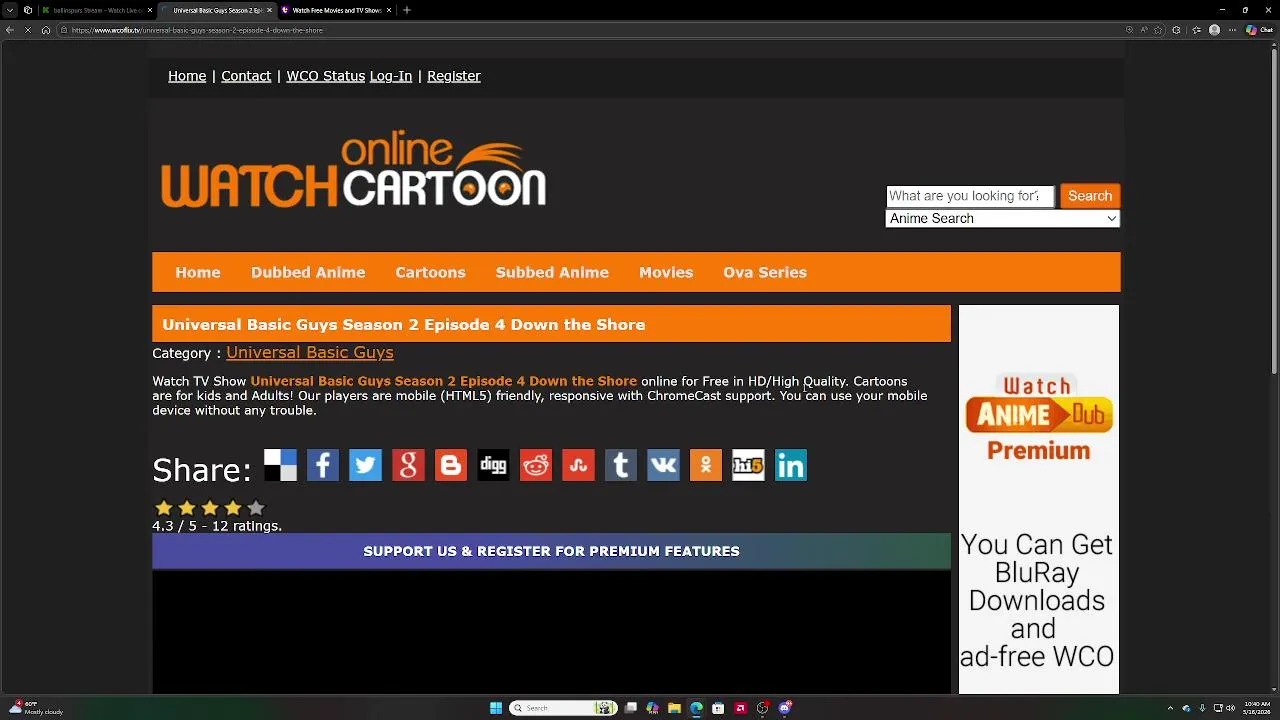Rate the episode one star

point(164,508)
